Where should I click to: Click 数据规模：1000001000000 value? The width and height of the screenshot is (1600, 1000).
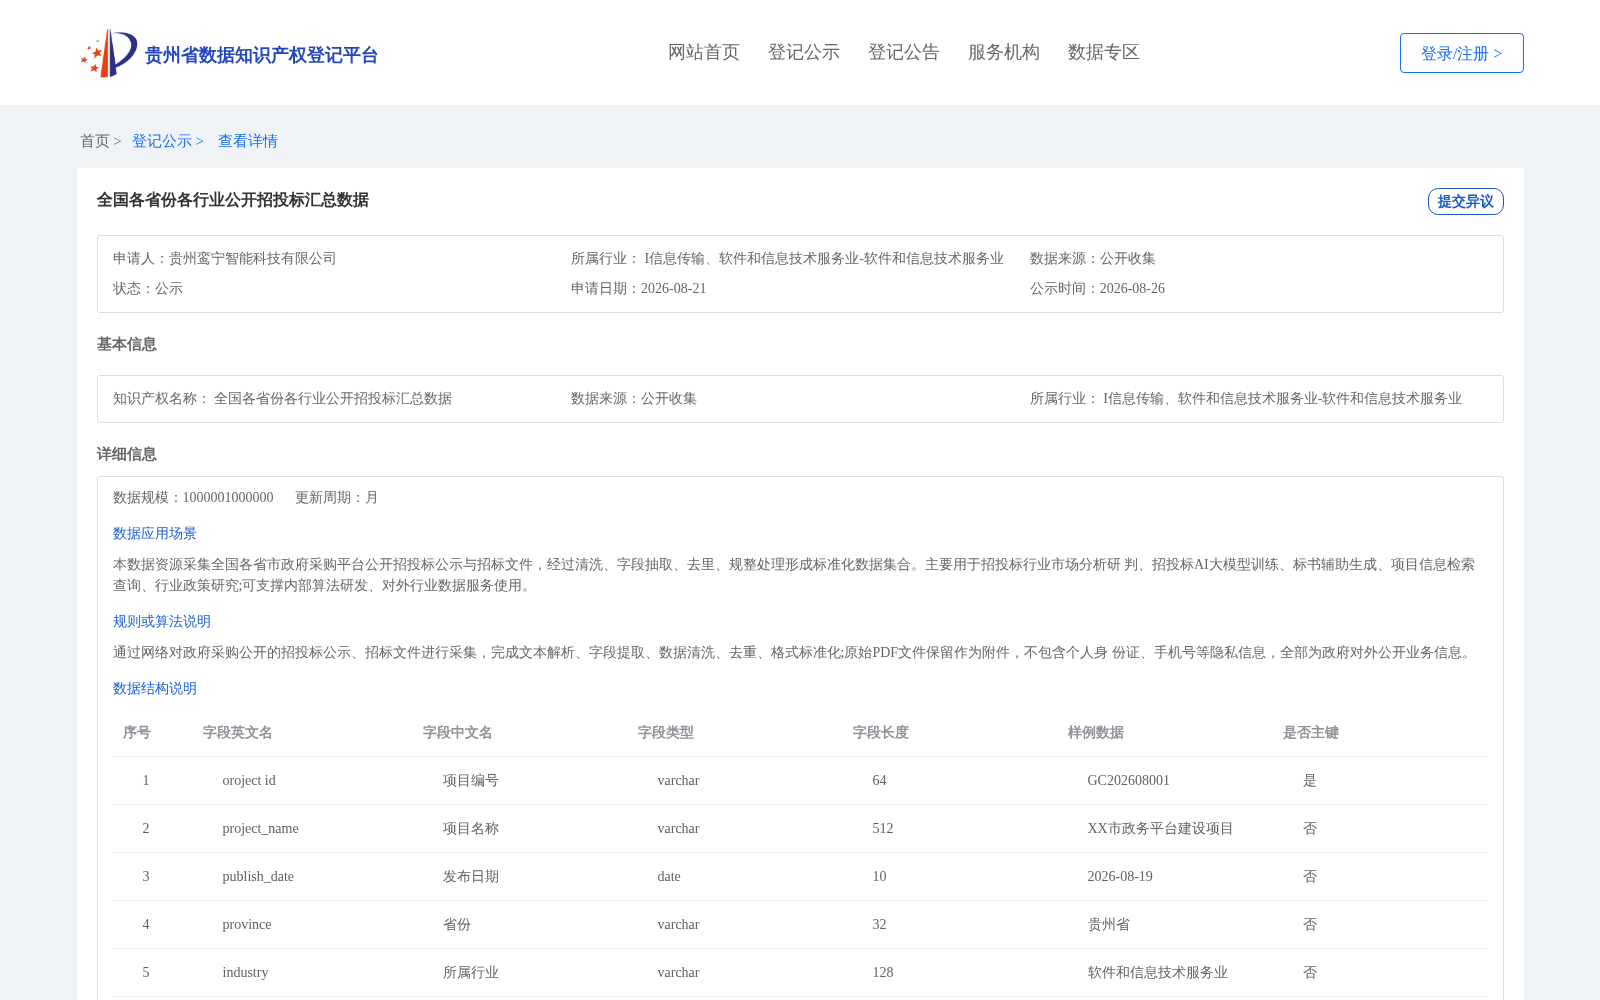click(193, 497)
